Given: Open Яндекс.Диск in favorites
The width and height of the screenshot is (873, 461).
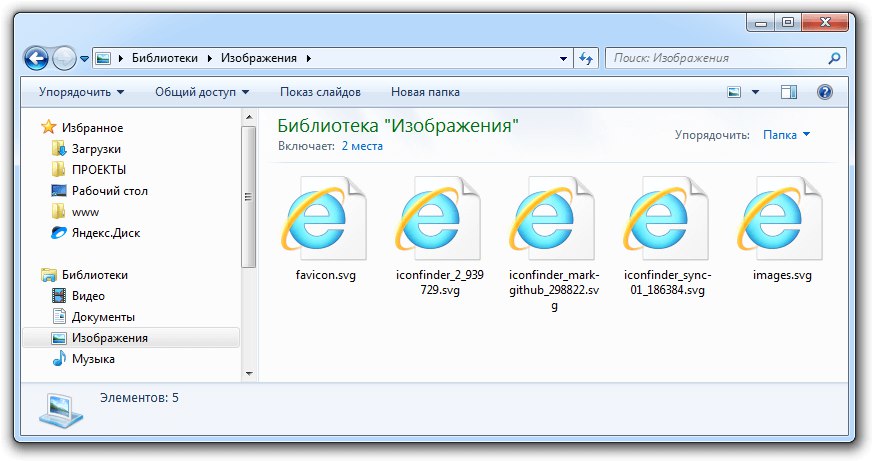Looking at the screenshot, I should pos(106,233).
